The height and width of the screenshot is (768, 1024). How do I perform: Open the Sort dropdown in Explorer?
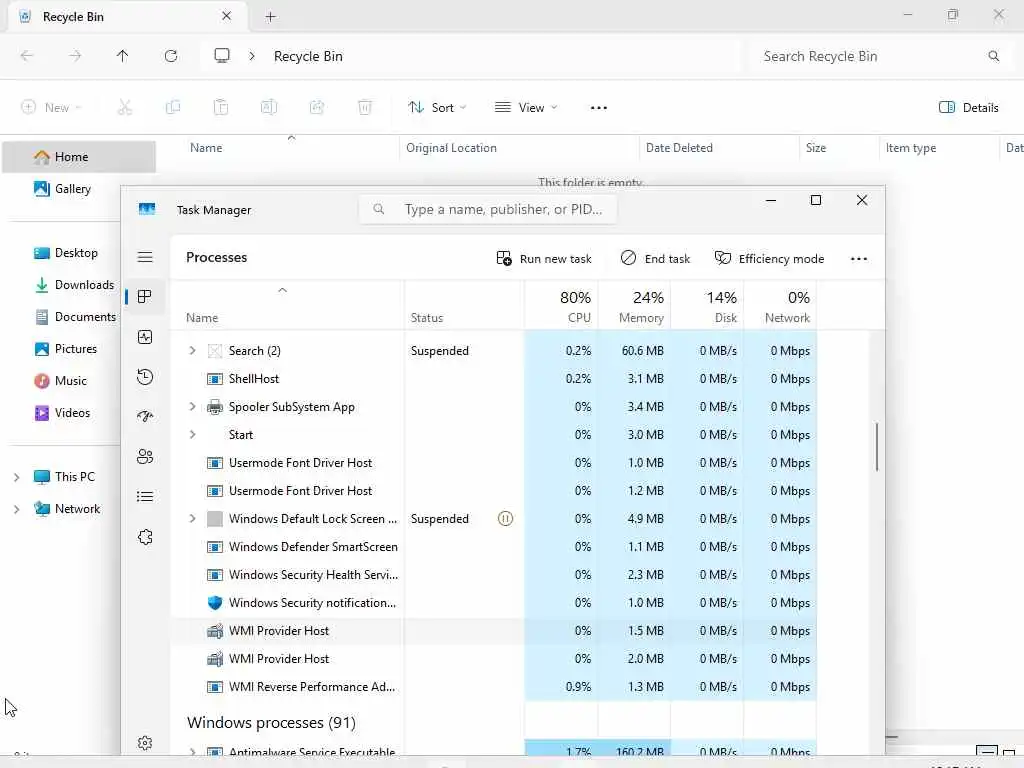coord(437,108)
